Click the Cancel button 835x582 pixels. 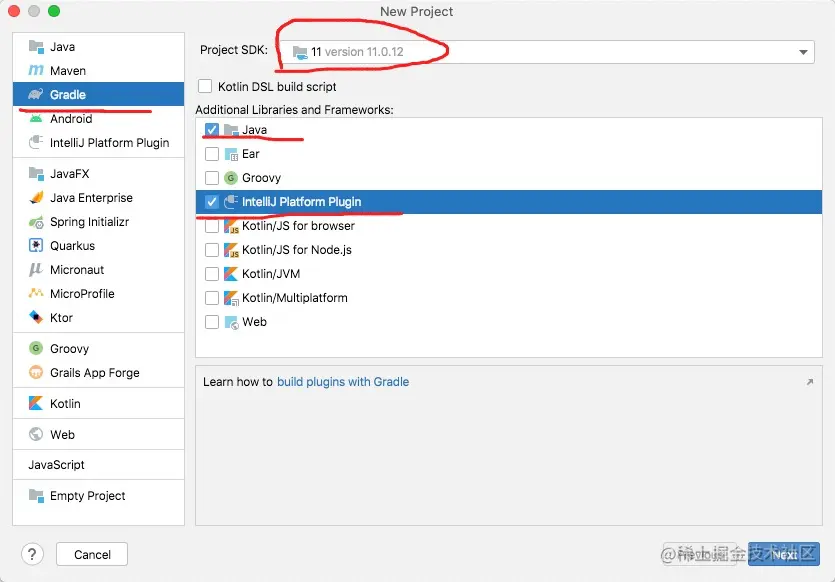[x=92, y=554]
